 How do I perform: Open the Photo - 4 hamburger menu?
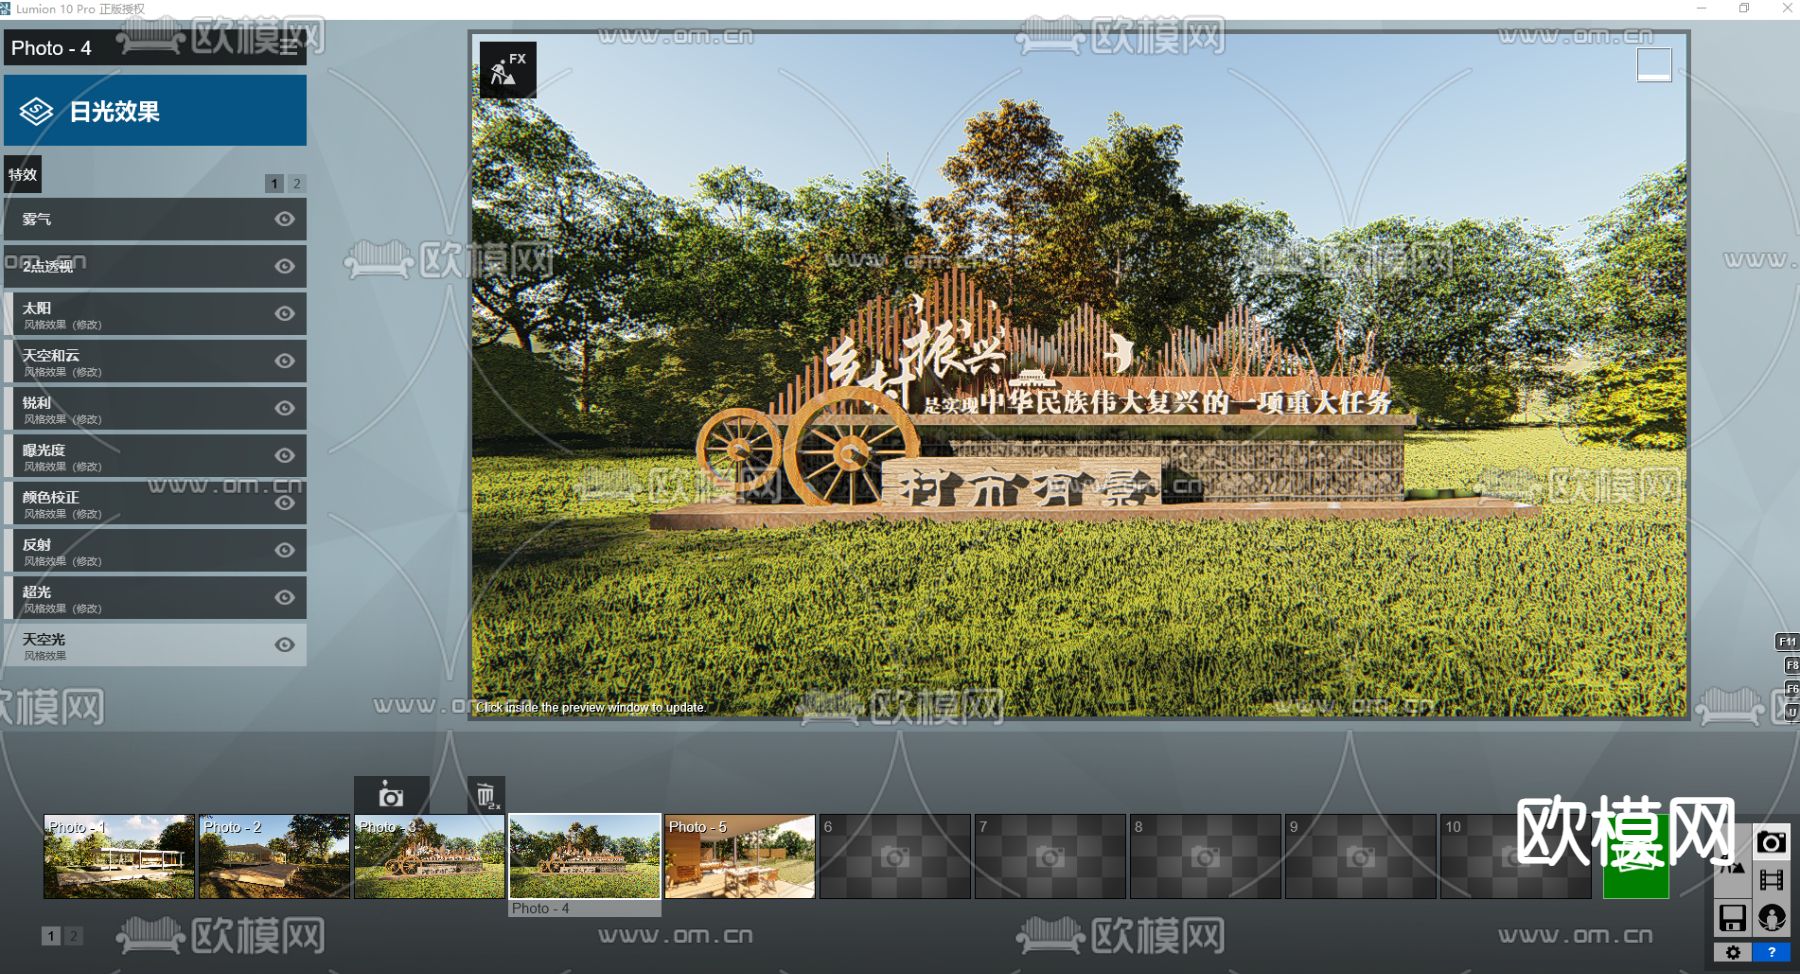tap(288, 47)
